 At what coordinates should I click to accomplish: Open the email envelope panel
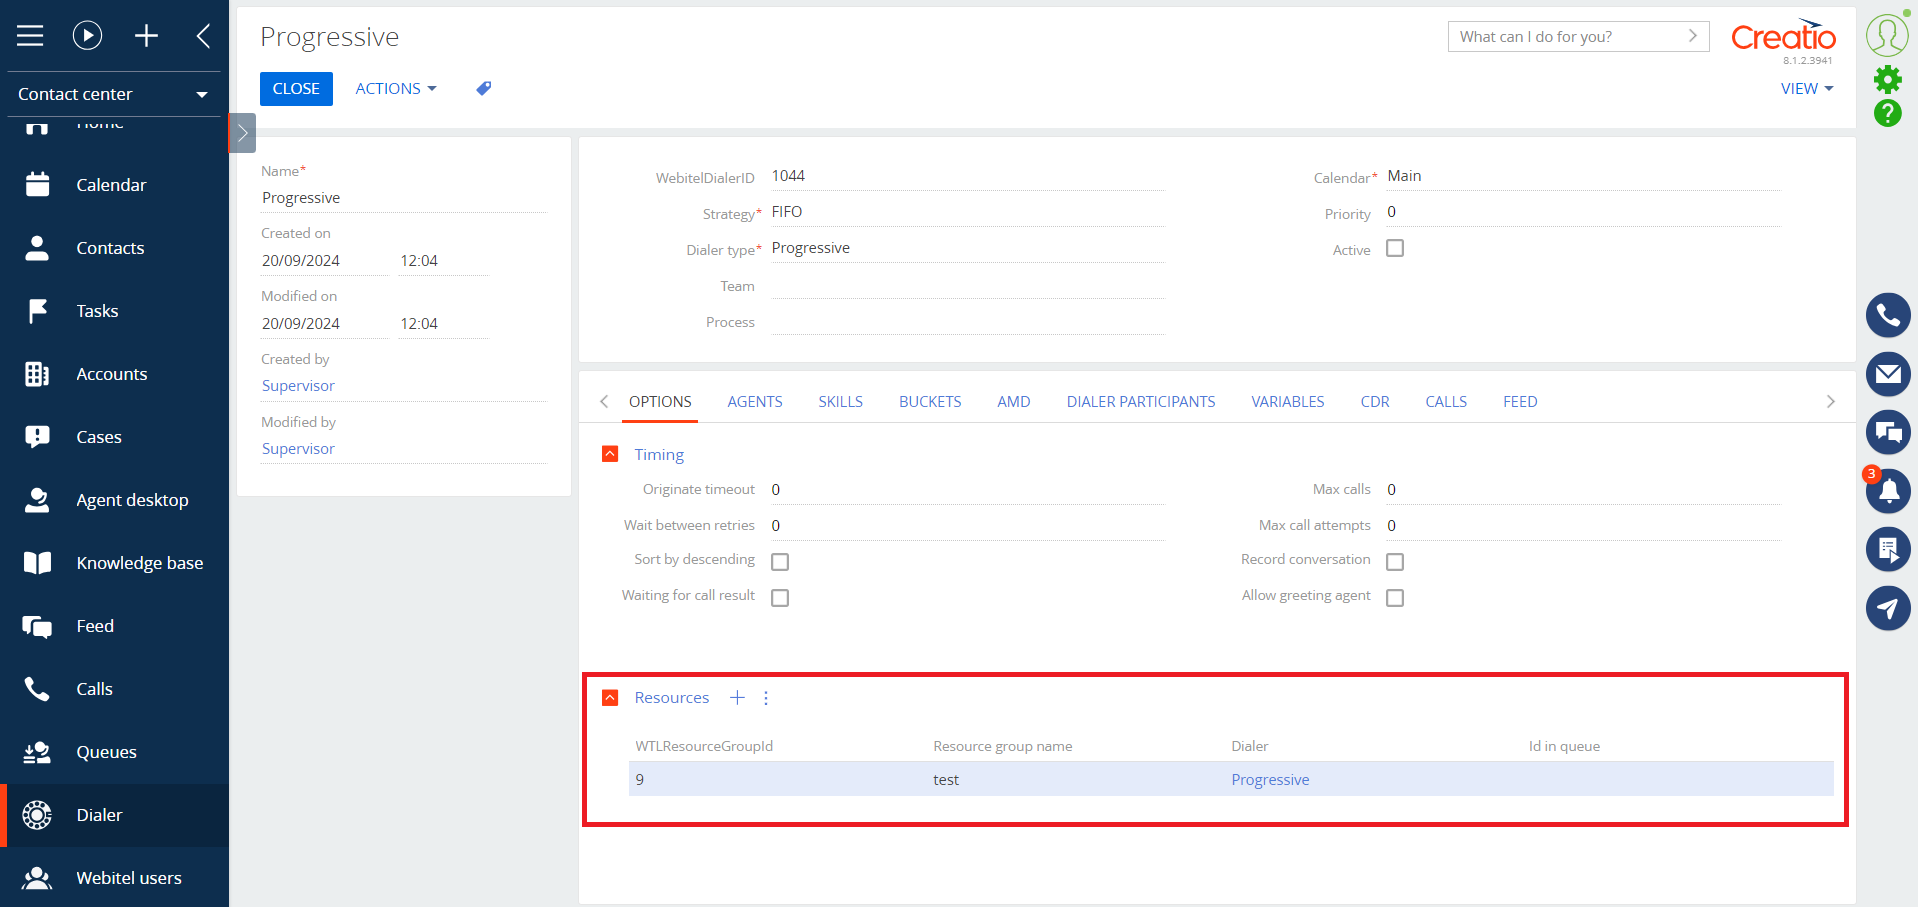tap(1888, 374)
